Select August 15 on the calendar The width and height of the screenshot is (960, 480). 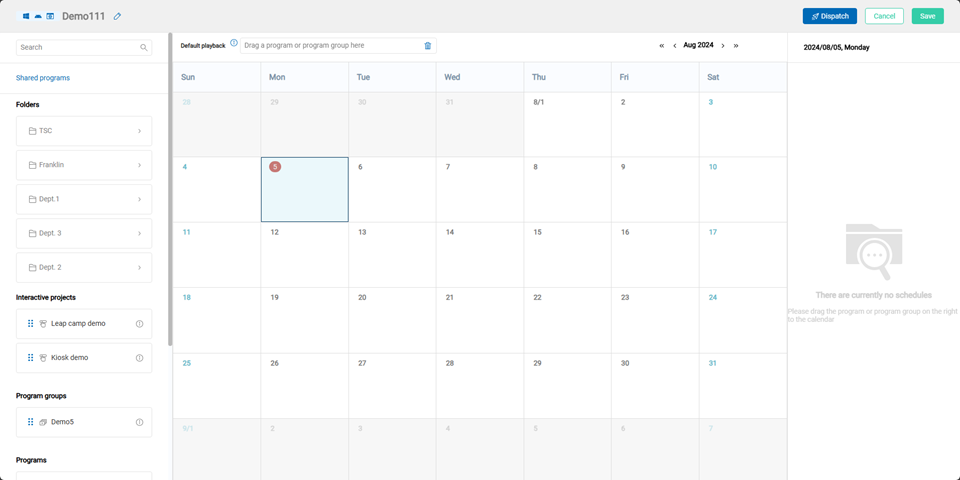click(x=567, y=254)
